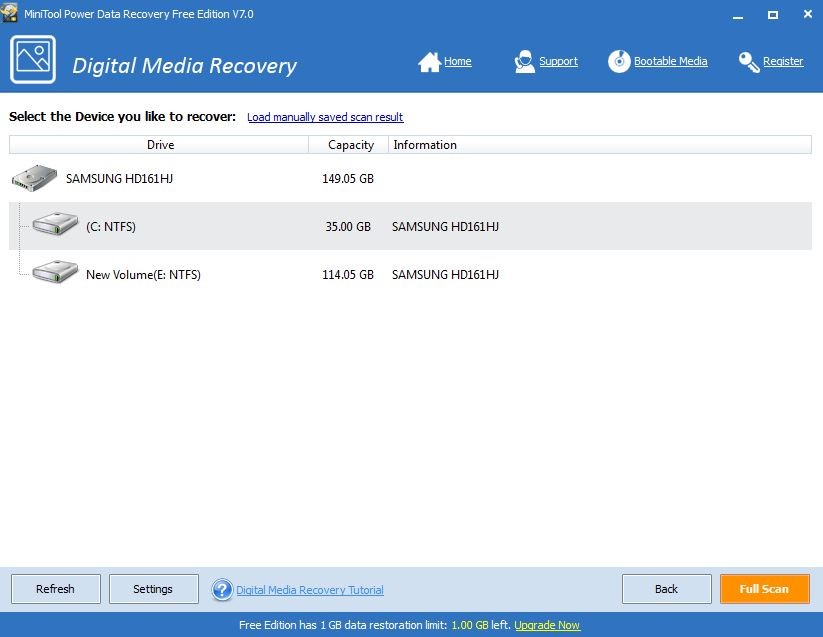Click the key icon beside Register

pos(749,62)
